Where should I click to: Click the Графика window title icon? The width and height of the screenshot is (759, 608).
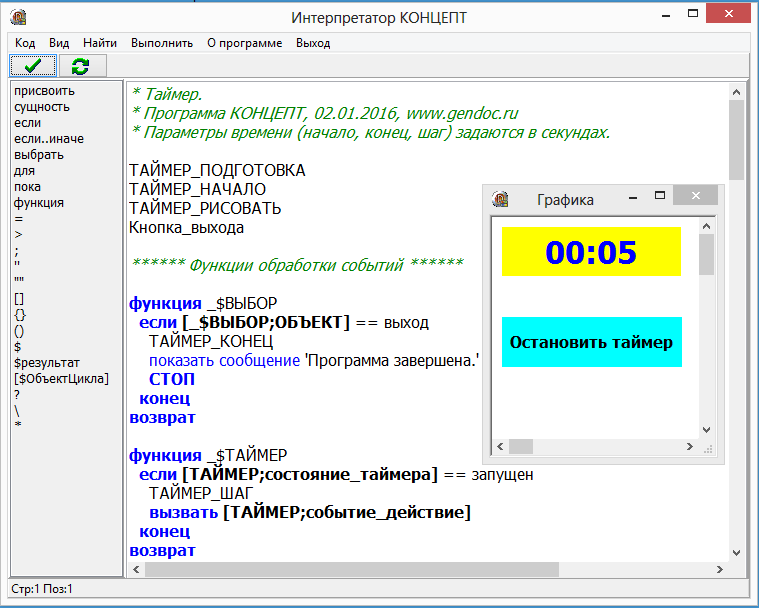coord(500,199)
